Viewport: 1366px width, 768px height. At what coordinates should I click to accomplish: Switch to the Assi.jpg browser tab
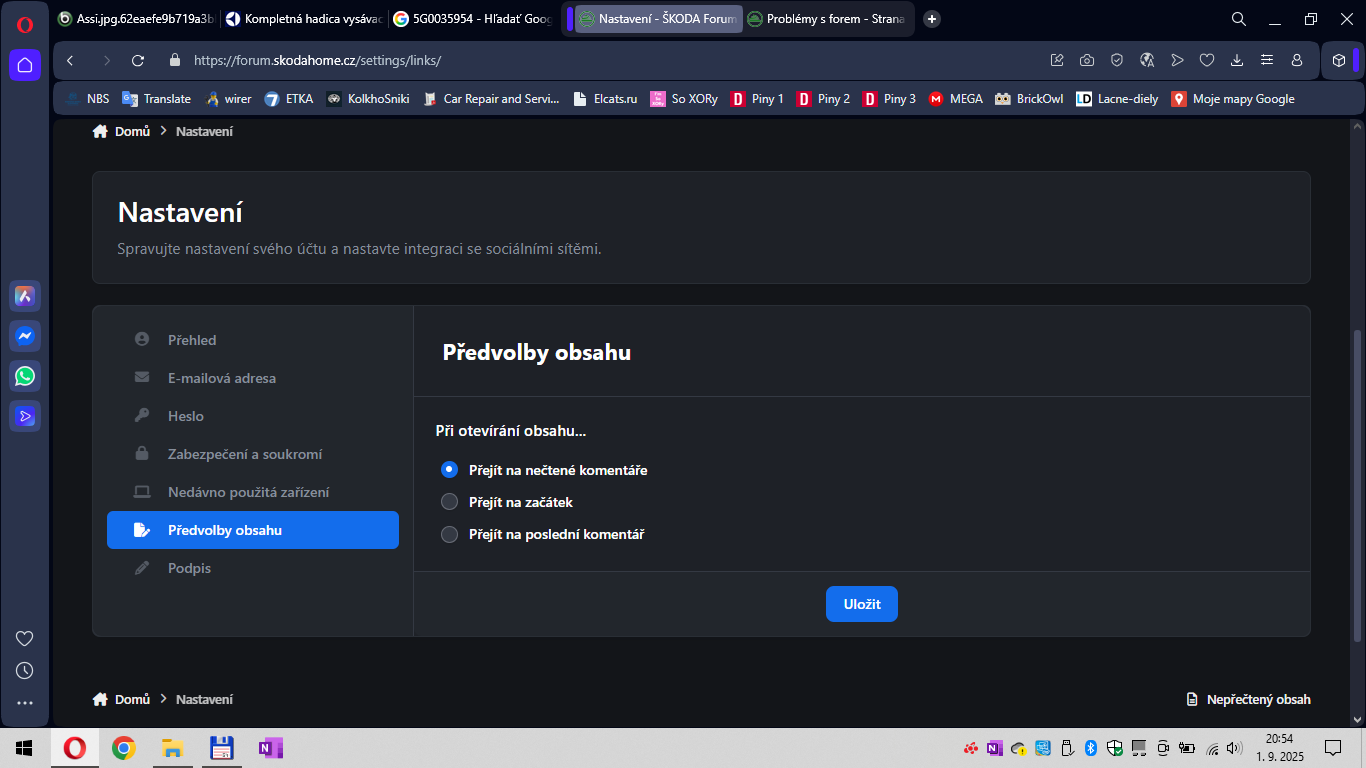pyautogui.click(x=136, y=19)
